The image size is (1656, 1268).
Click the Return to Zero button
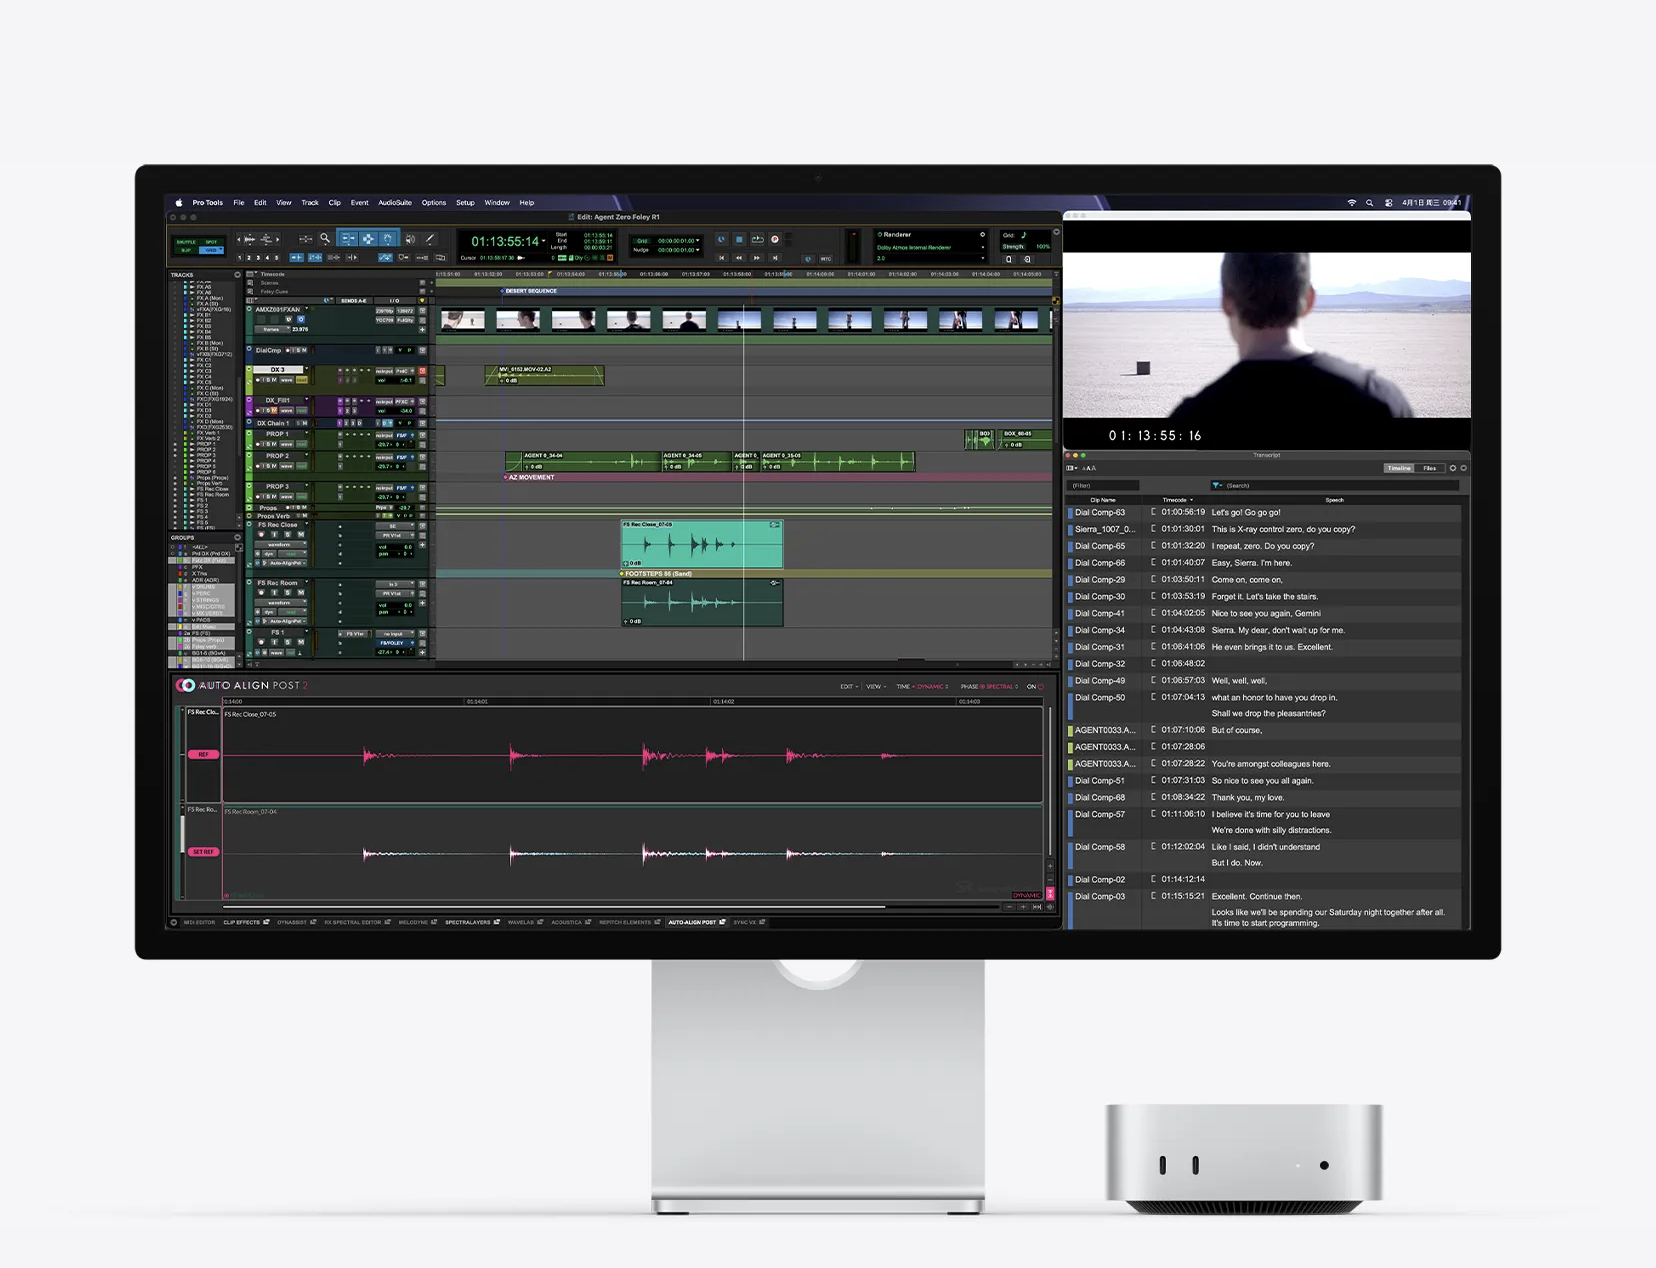[x=722, y=258]
